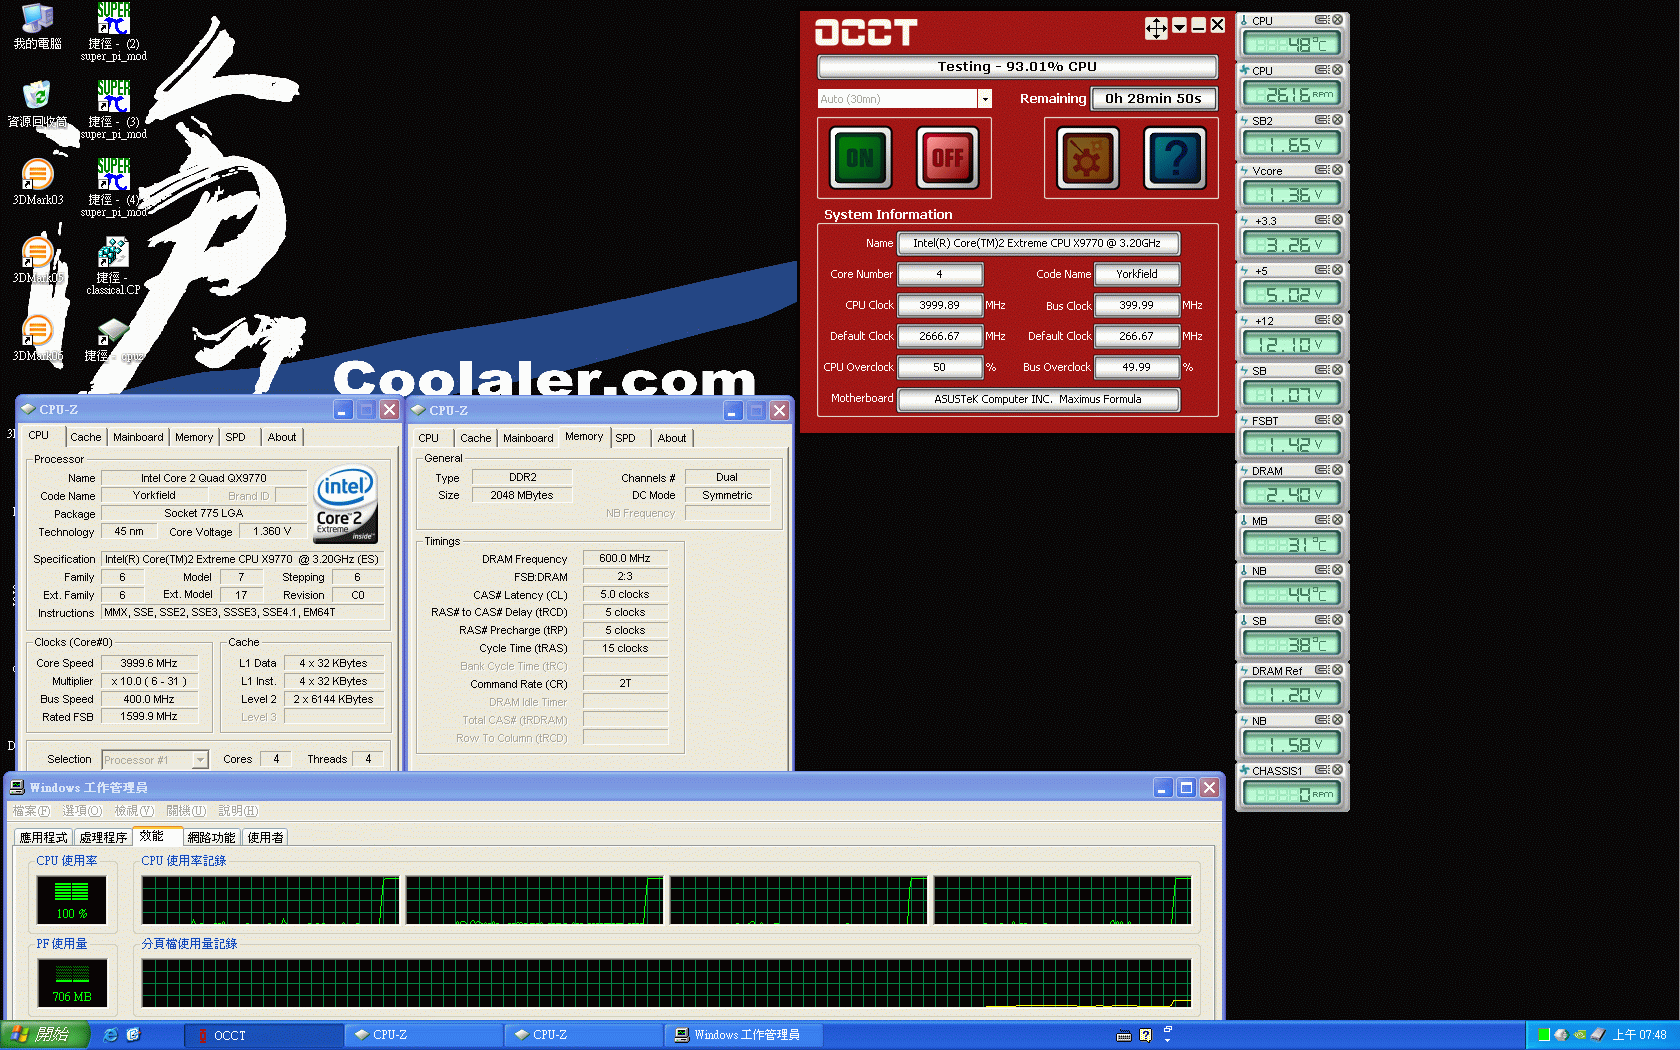Viewport: 1680px width, 1050px height.
Task: Open the Recycle Bin desktop icon
Action: (37, 104)
